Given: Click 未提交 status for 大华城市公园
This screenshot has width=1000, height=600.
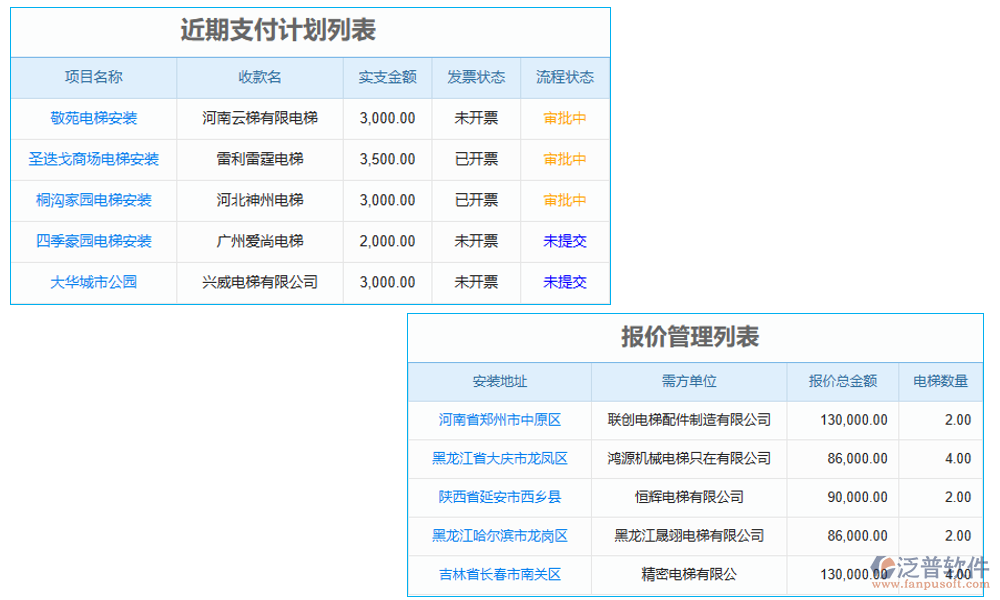Looking at the screenshot, I should (564, 282).
